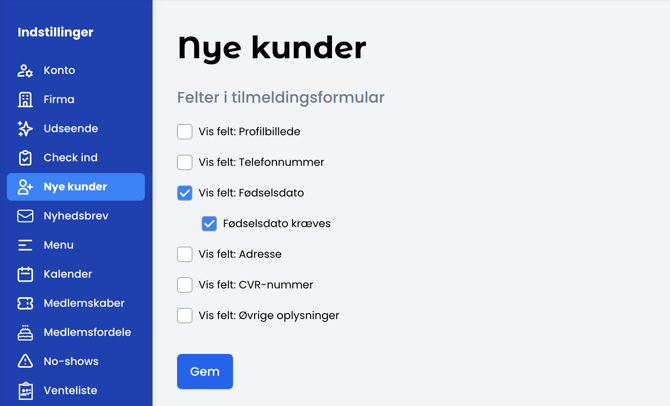The height and width of the screenshot is (406, 670).
Task: Click the Udseende sparkle icon
Action: tap(25, 129)
